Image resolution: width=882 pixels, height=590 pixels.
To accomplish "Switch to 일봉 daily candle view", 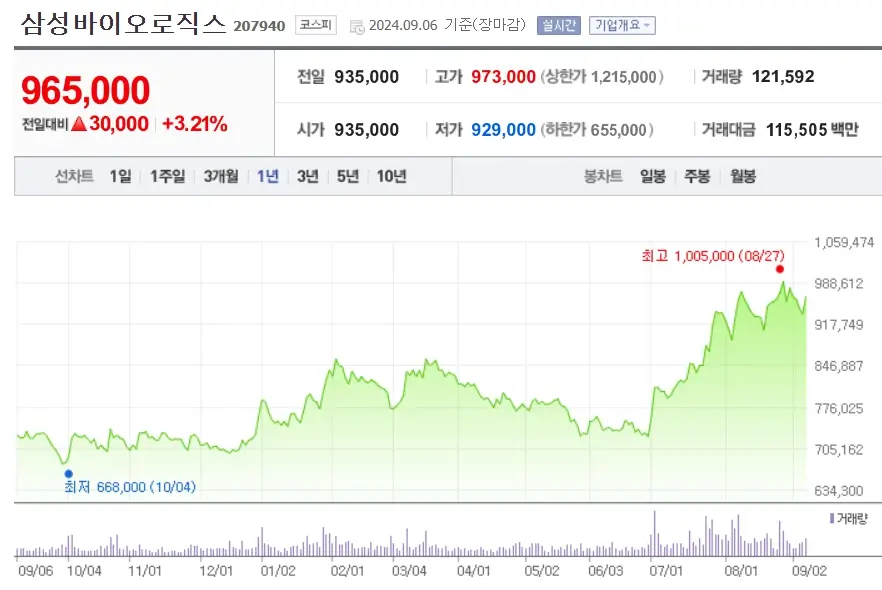I will click(x=651, y=176).
